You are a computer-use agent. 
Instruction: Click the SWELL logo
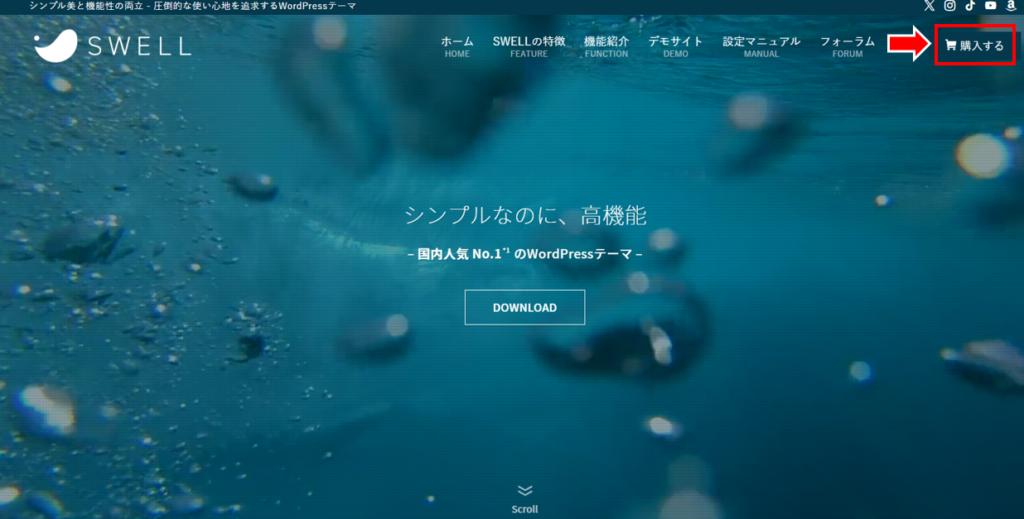point(112,45)
